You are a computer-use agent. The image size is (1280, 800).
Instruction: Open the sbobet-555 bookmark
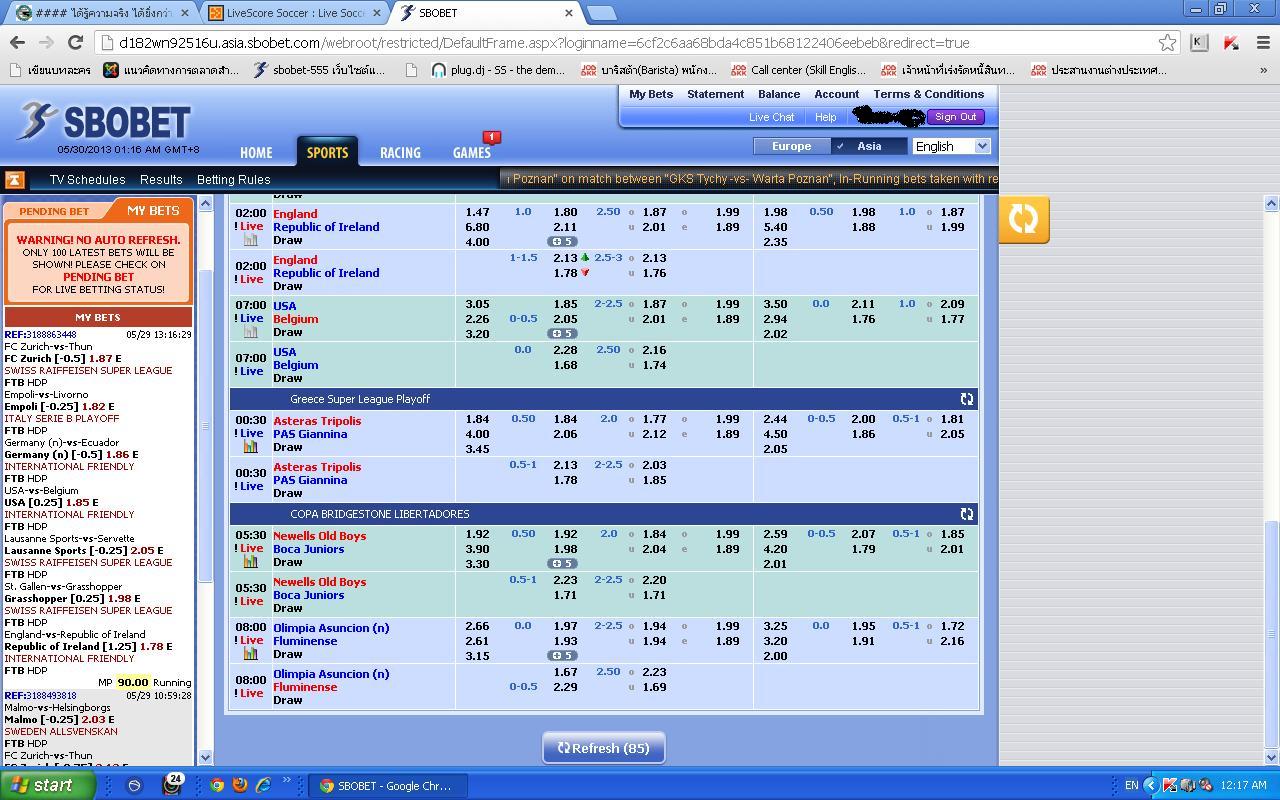point(319,70)
